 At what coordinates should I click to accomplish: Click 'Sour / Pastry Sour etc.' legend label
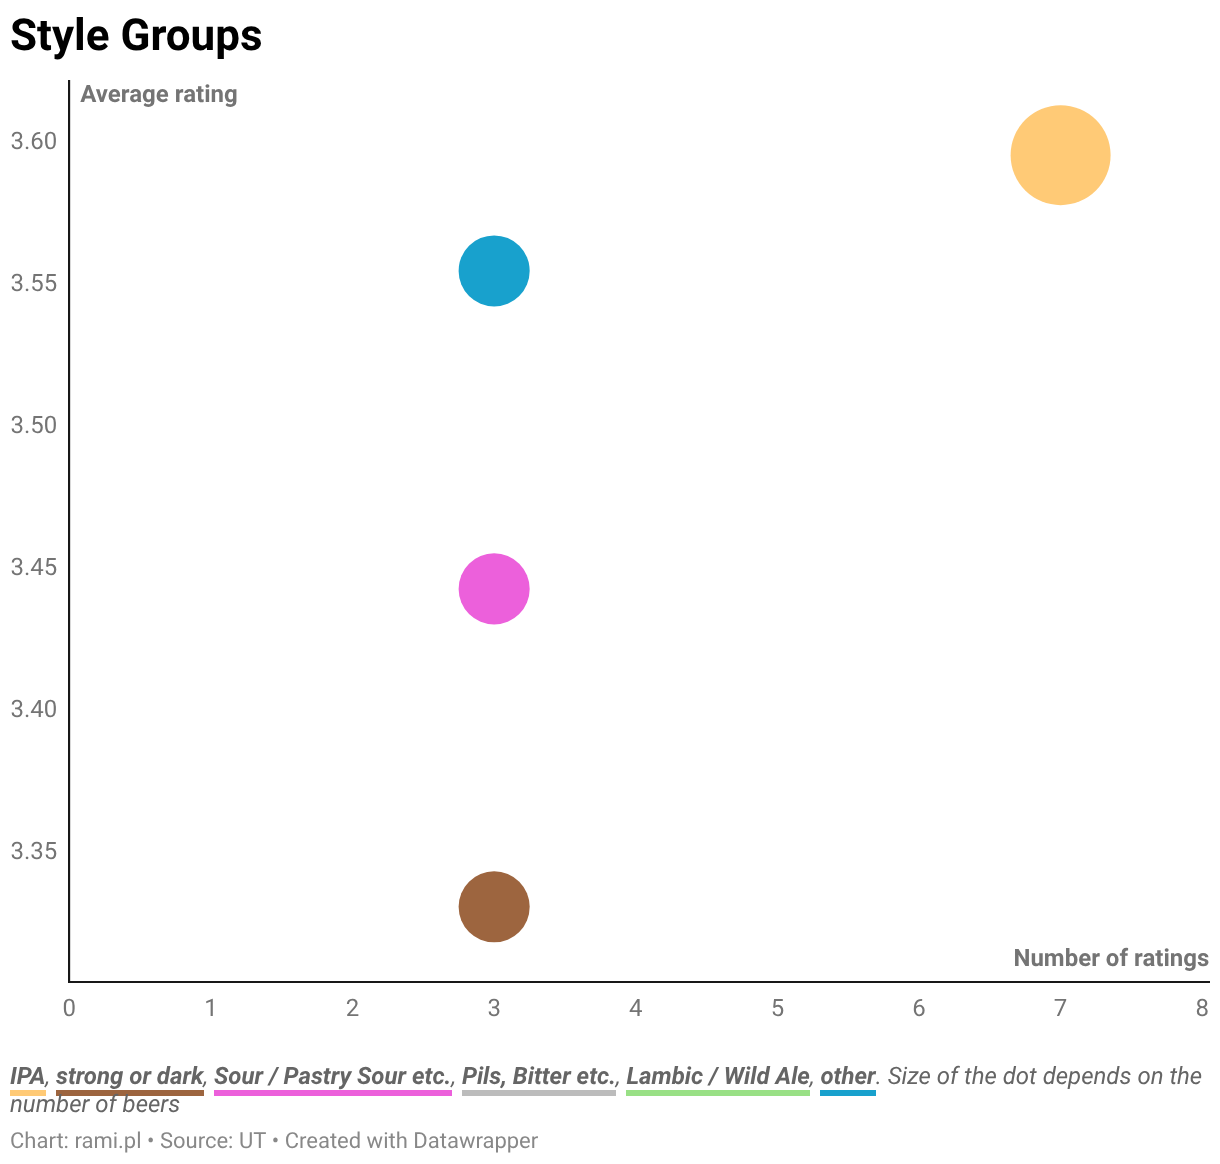click(x=333, y=1076)
